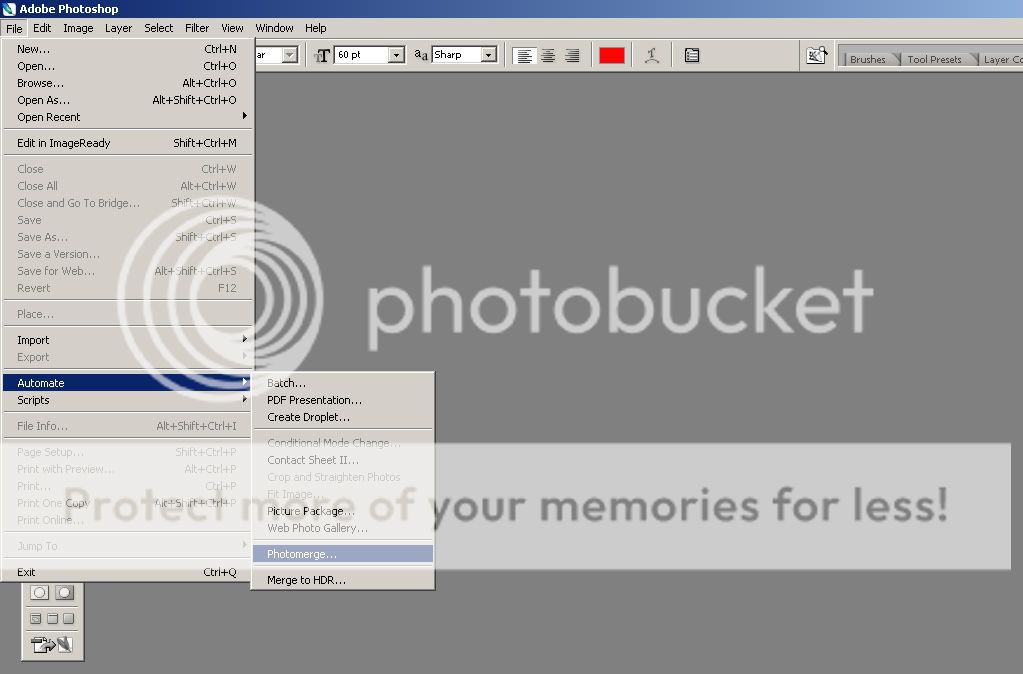Image resolution: width=1023 pixels, height=674 pixels.
Task: Choose Browse... from the File menu
Action: (x=129, y=83)
